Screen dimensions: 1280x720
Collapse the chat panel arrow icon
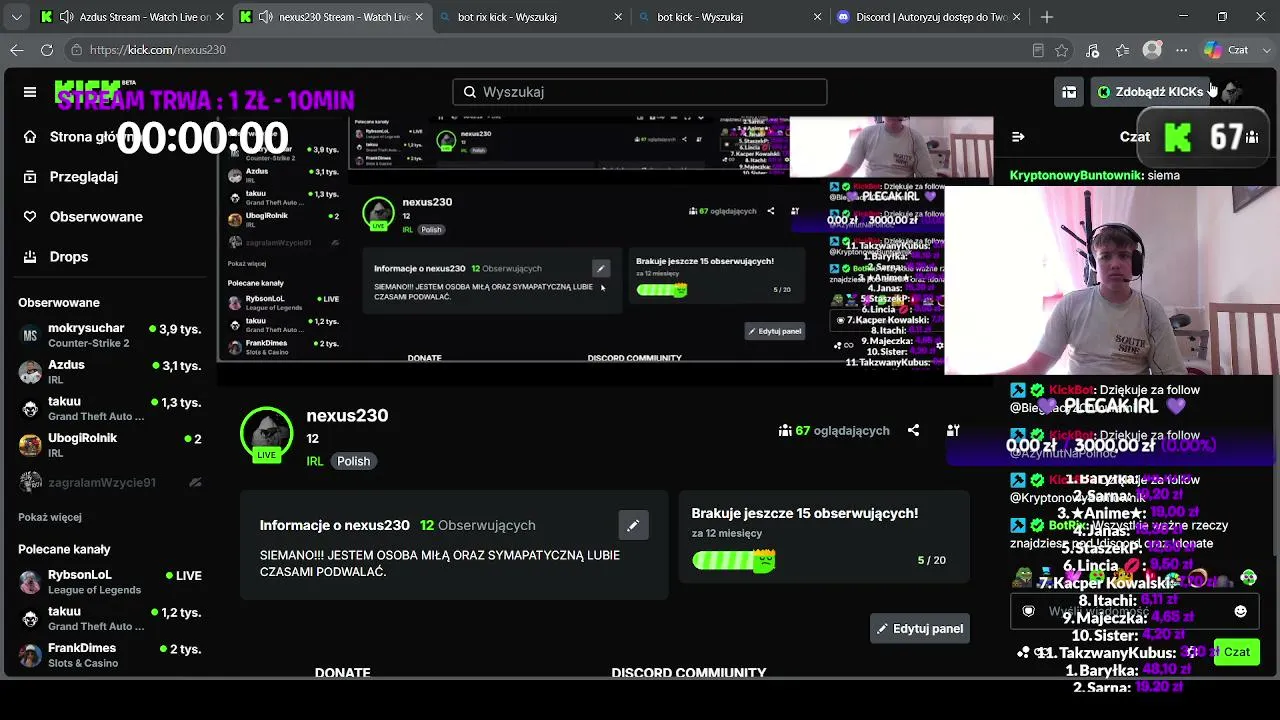(1018, 137)
